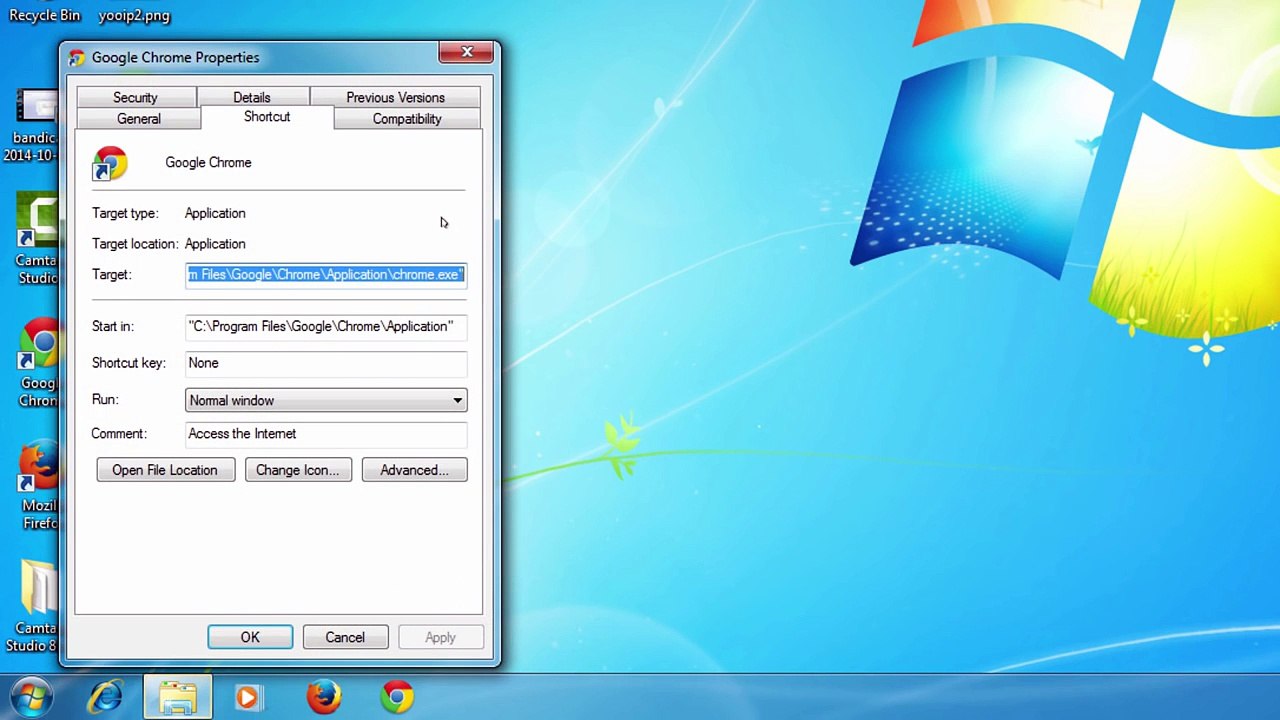This screenshot has width=1280, height=720.
Task: Launch Internet Explorer from the taskbar
Action: click(x=105, y=696)
